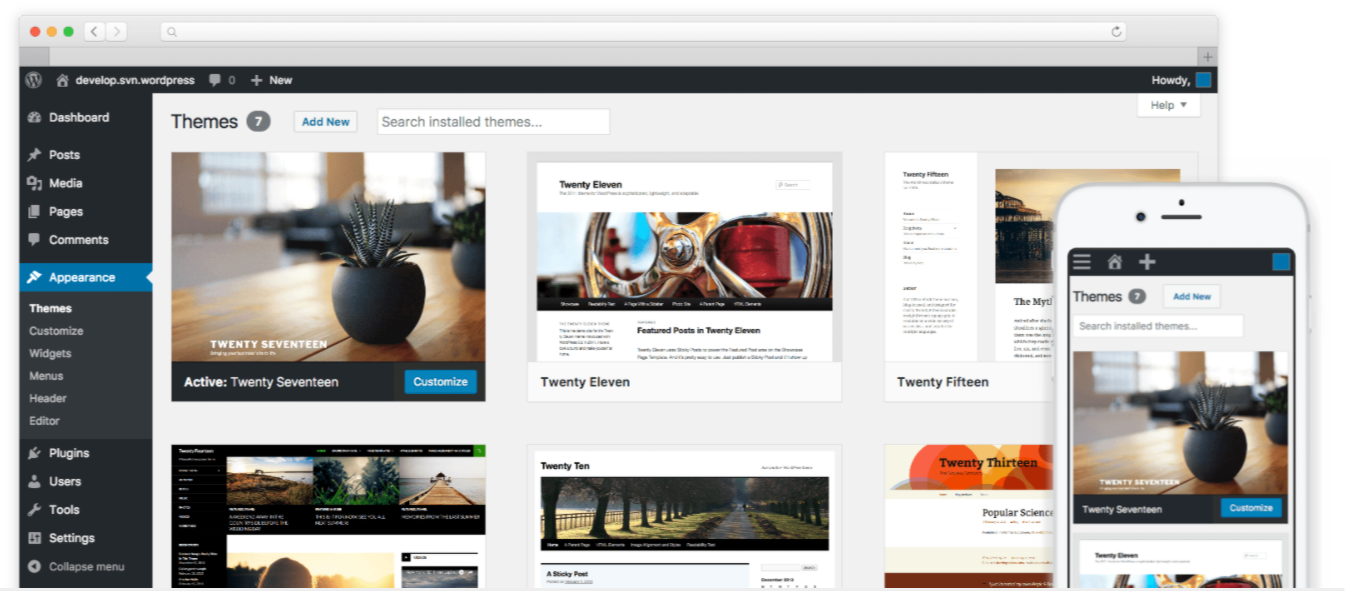Tap the blue avatar square on the phone
This screenshot has height=615, width=1353.
tap(1281, 262)
